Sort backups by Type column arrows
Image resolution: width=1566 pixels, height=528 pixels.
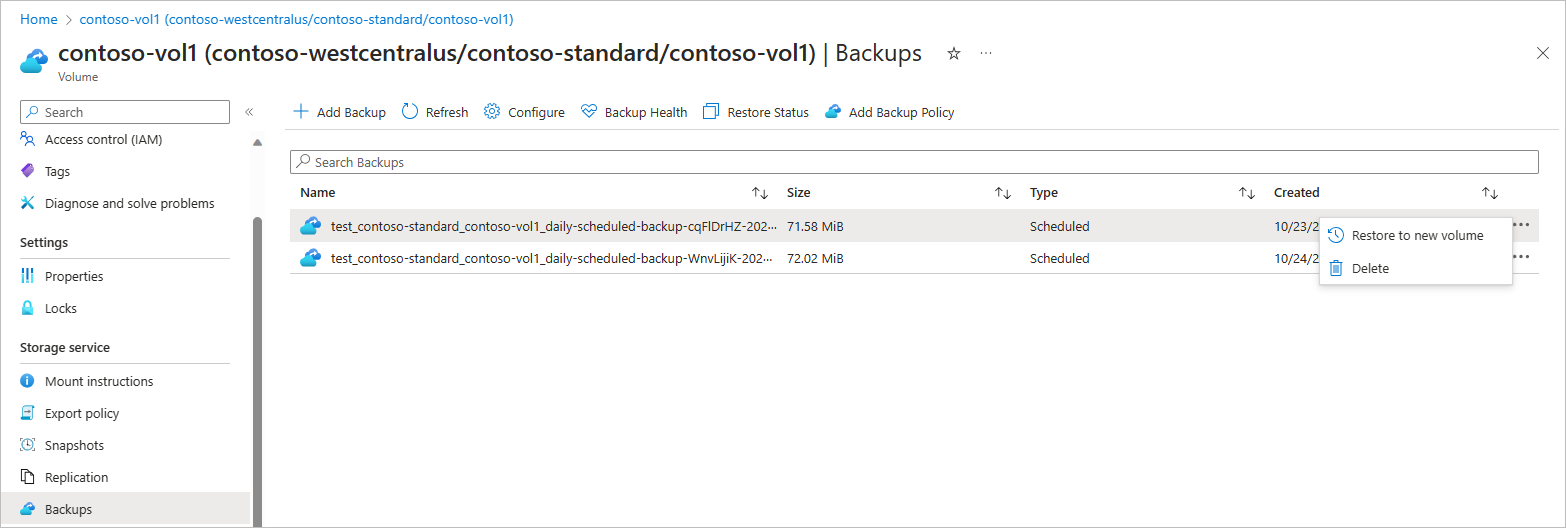pos(1247,193)
